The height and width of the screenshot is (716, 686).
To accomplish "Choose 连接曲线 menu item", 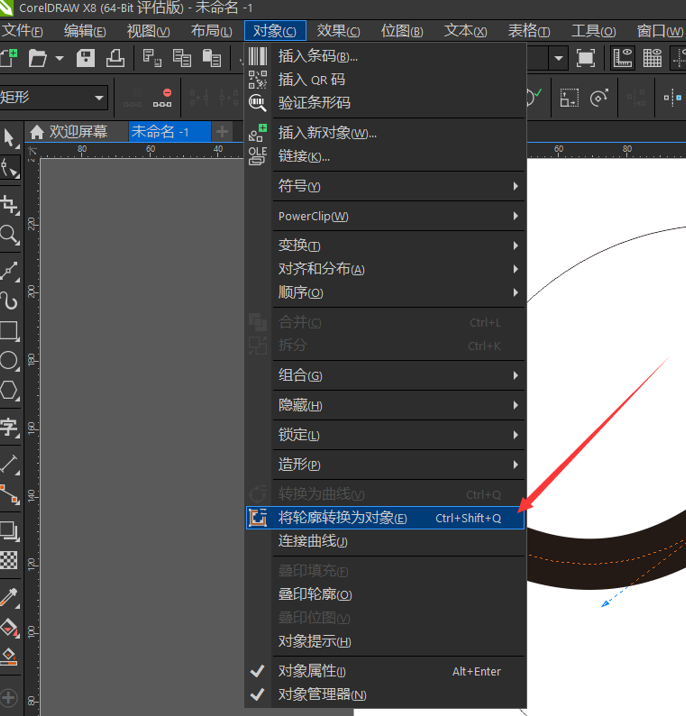I will click(x=385, y=542).
